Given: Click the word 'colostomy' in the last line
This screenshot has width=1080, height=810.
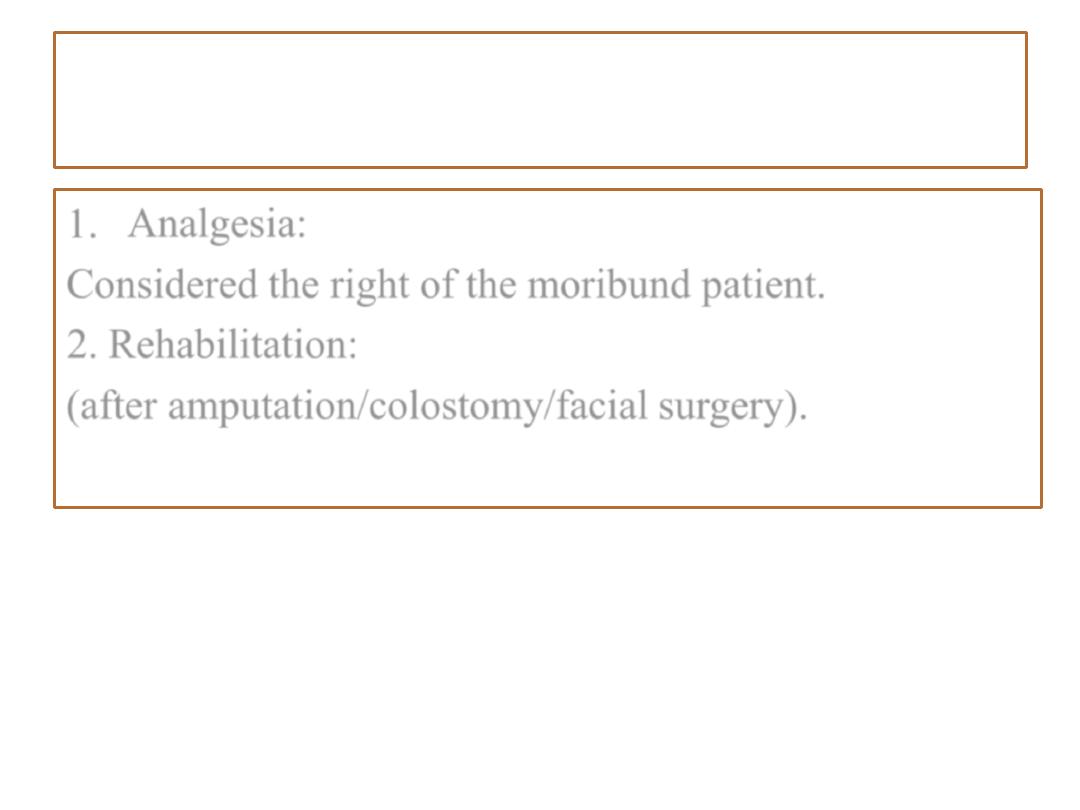Looking at the screenshot, I should 455,406.
